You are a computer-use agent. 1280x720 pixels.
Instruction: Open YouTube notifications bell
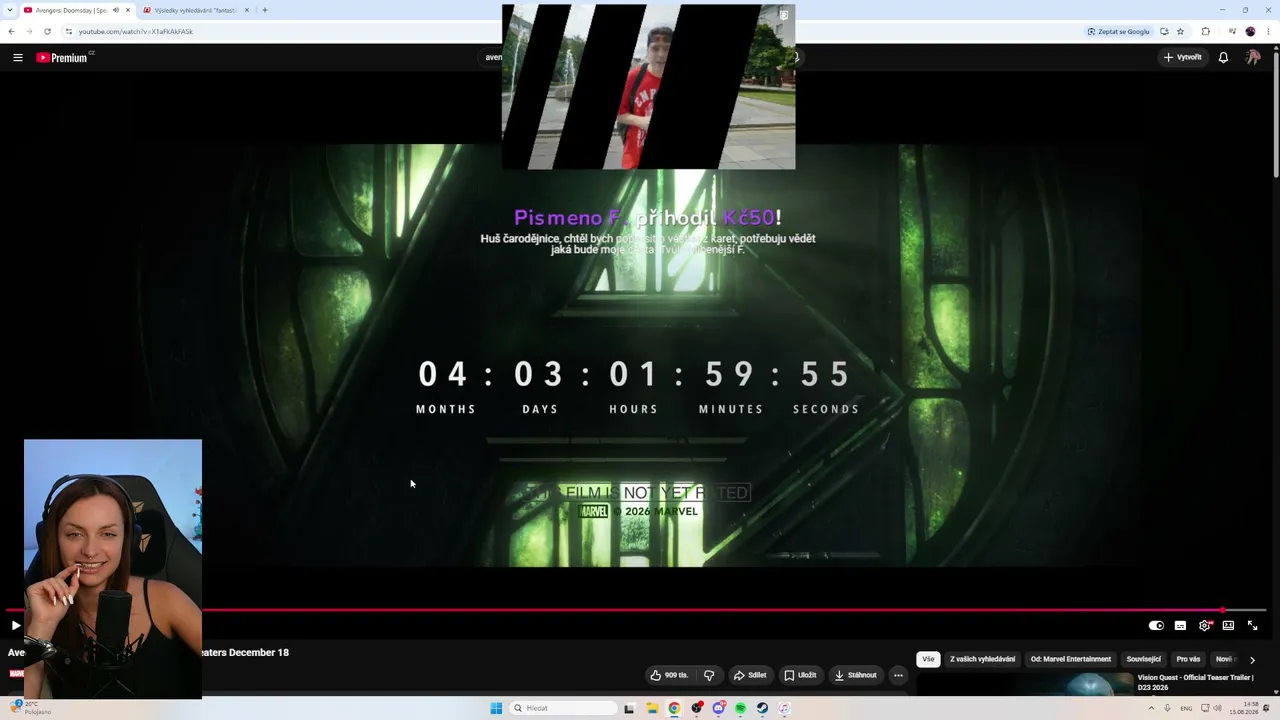pyautogui.click(x=1223, y=58)
